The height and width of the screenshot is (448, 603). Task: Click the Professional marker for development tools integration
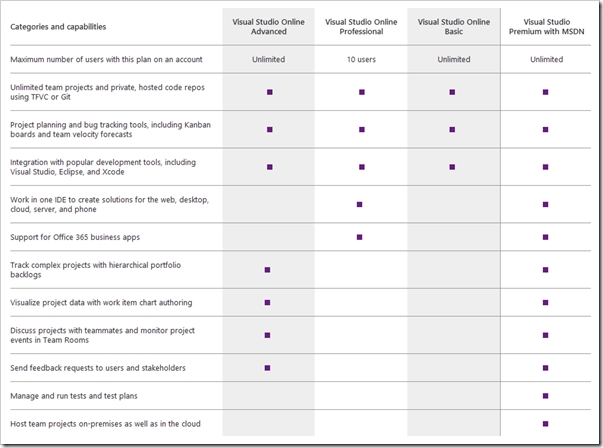click(x=360, y=166)
